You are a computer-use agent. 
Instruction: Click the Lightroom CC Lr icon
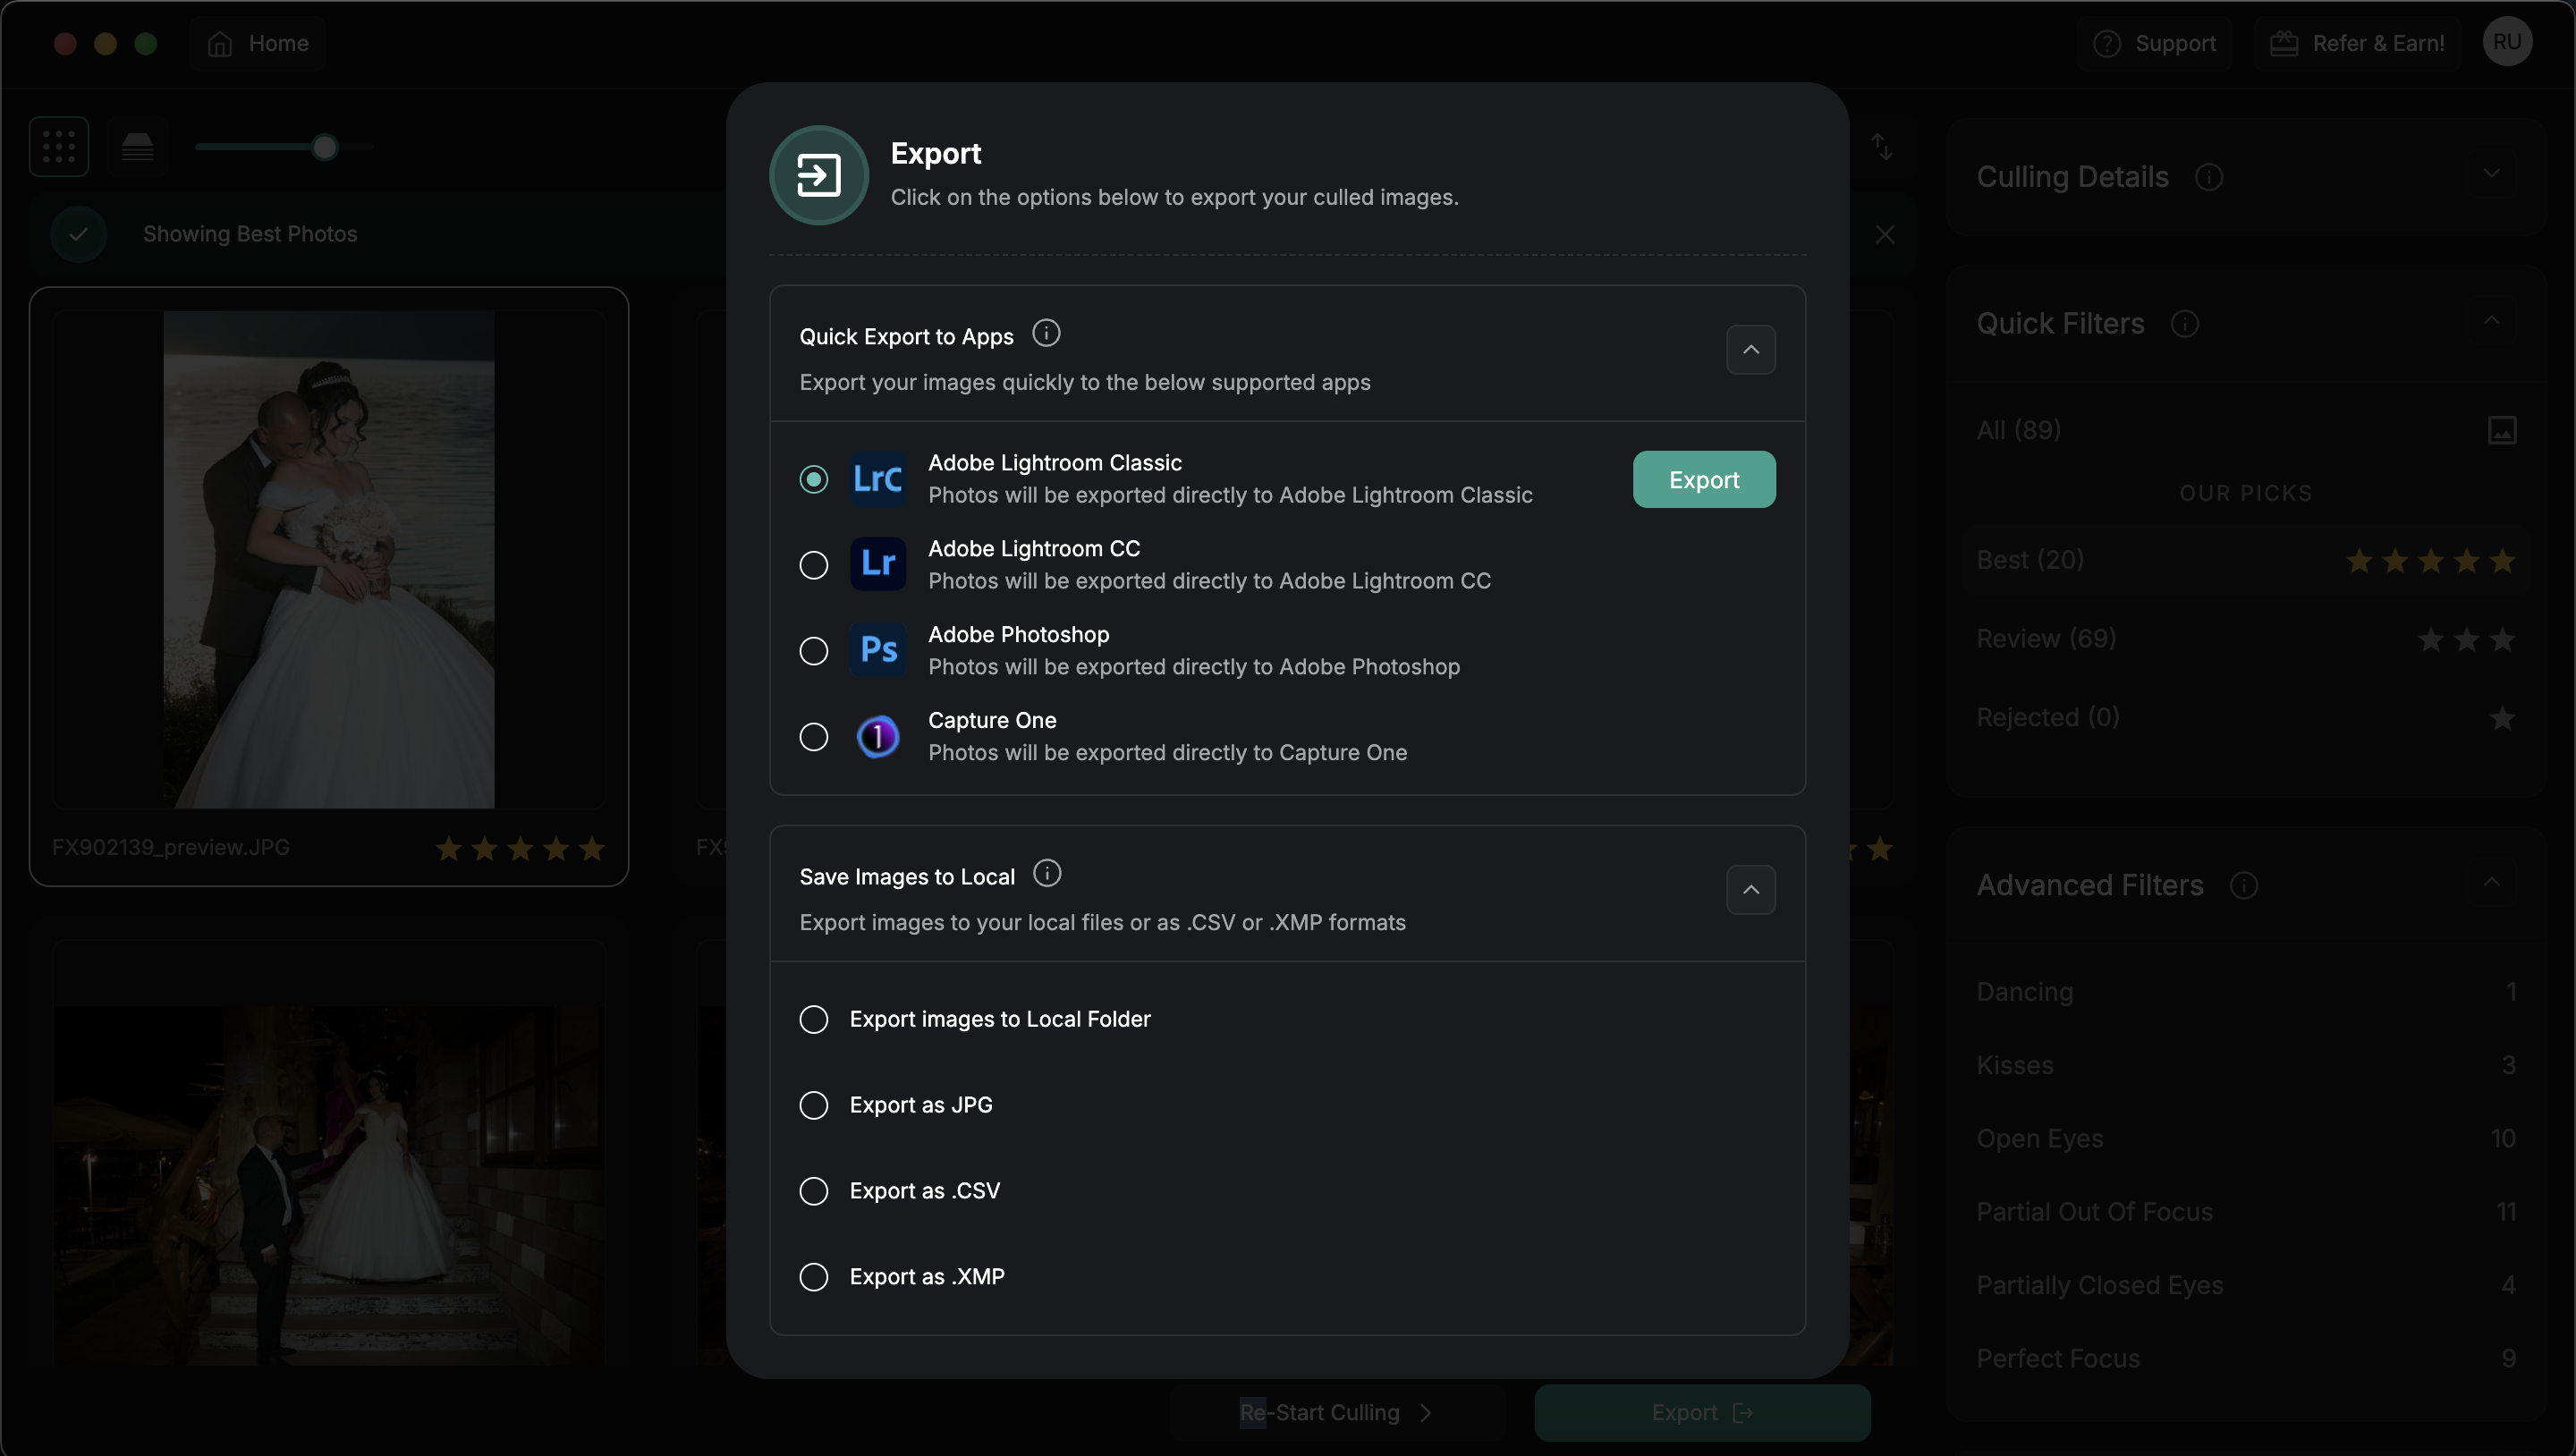coord(878,564)
